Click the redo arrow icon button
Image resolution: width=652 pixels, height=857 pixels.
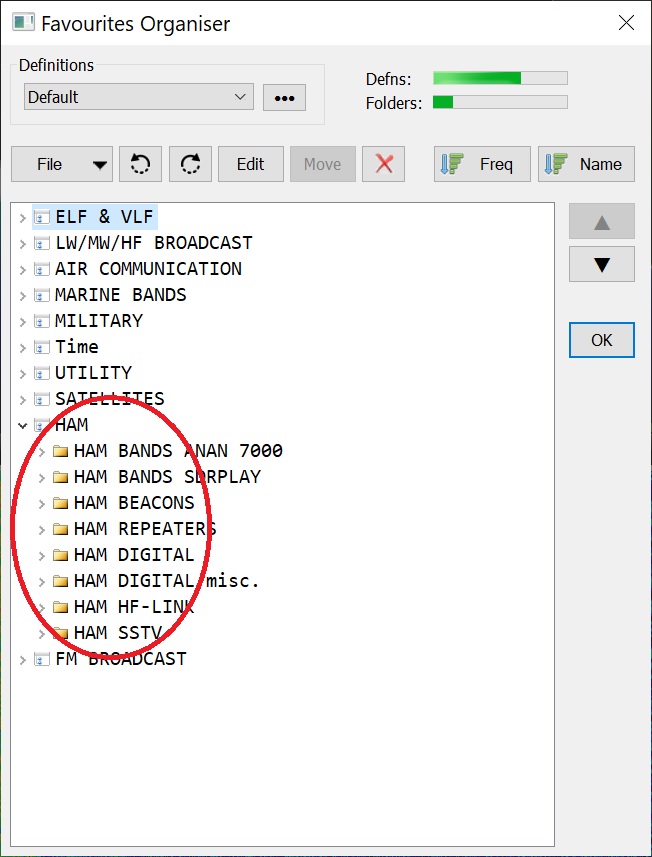click(x=190, y=165)
